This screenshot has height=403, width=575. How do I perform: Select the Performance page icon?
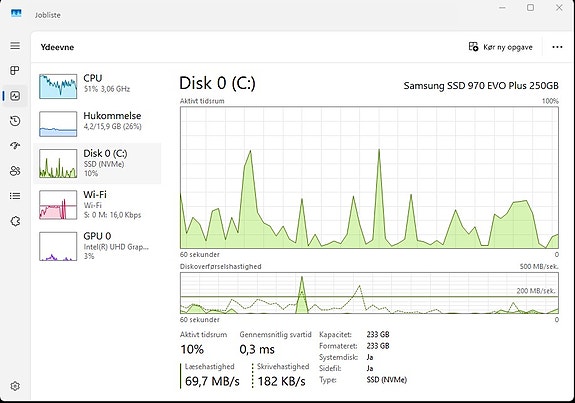click(x=15, y=96)
